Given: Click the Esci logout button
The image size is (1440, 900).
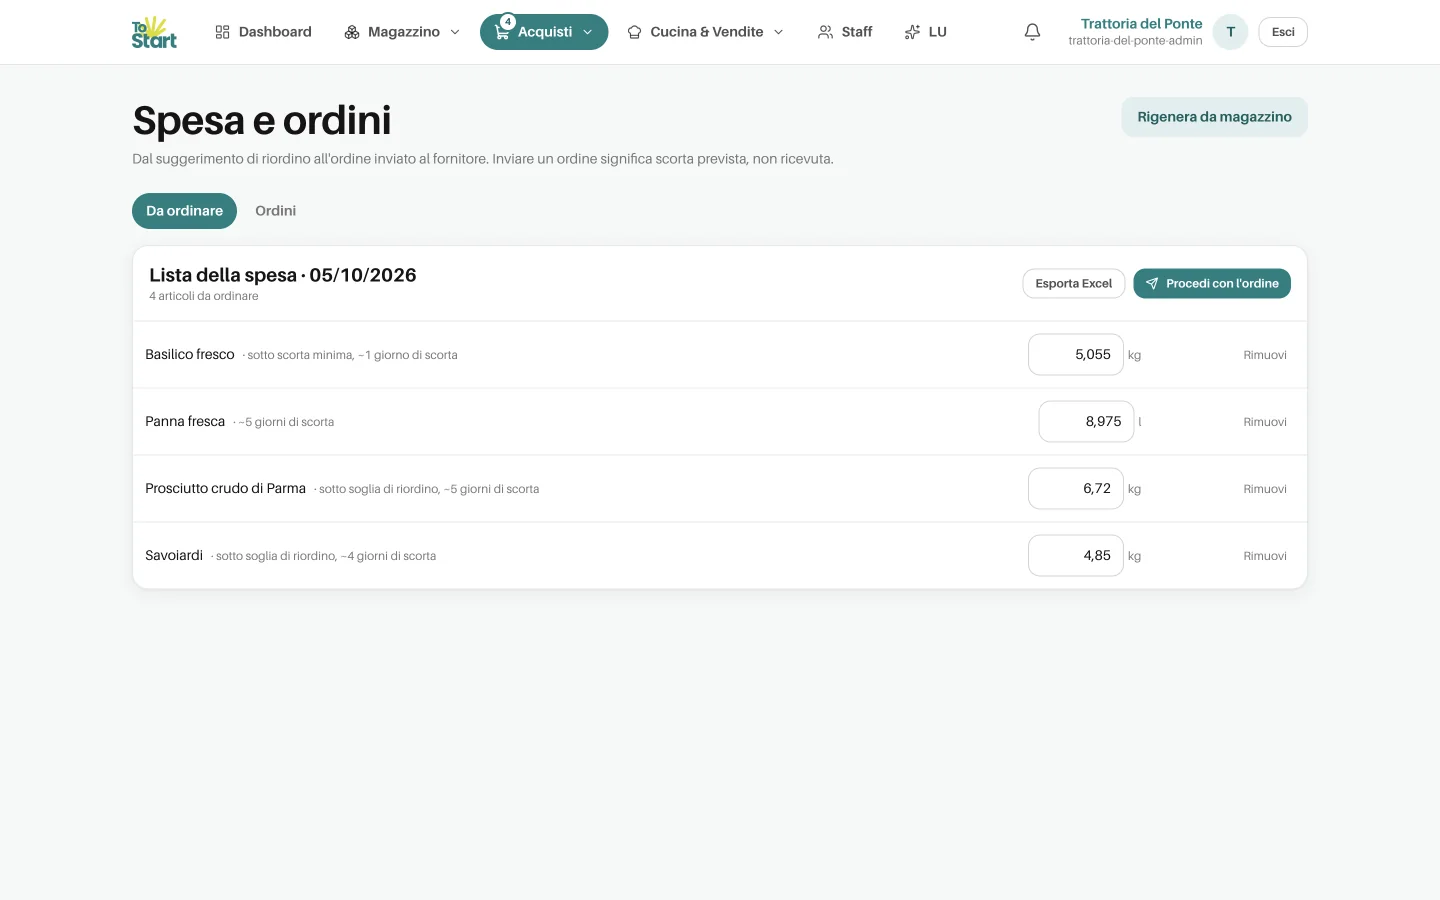Looking at the screenshot, I should [1283, 32].
